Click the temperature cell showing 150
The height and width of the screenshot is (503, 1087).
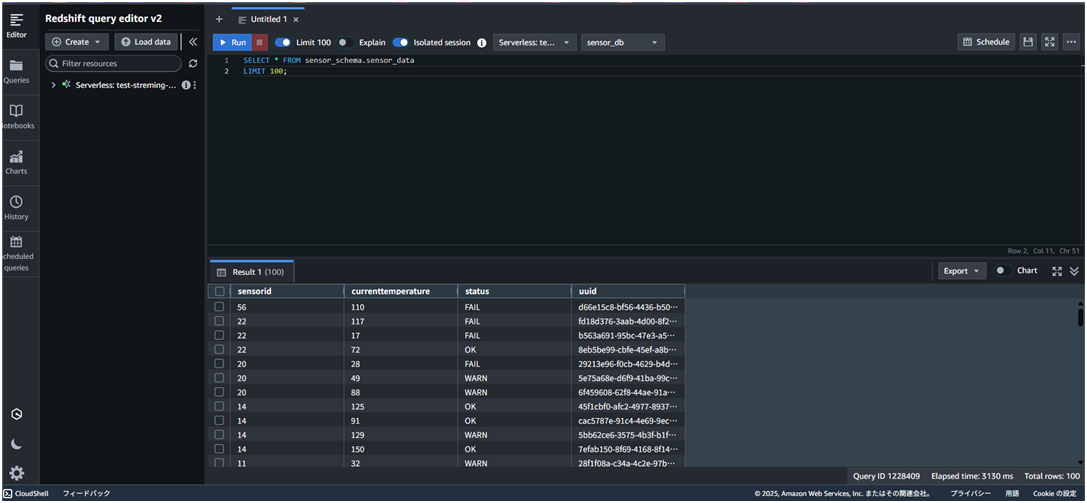click(x=401, y=449)
